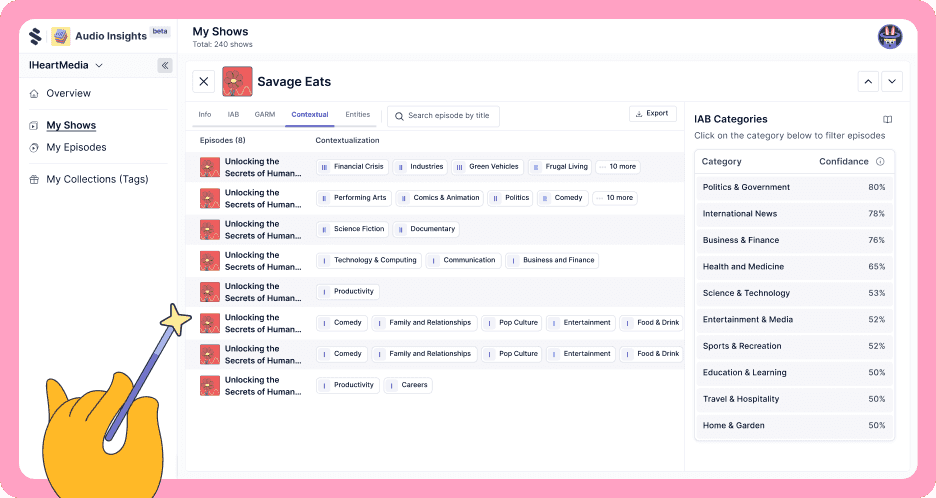936x498 pixels.
Task: Click the Audio Insights logo icon
Action: pyautogui.click(x=61, y=37)
